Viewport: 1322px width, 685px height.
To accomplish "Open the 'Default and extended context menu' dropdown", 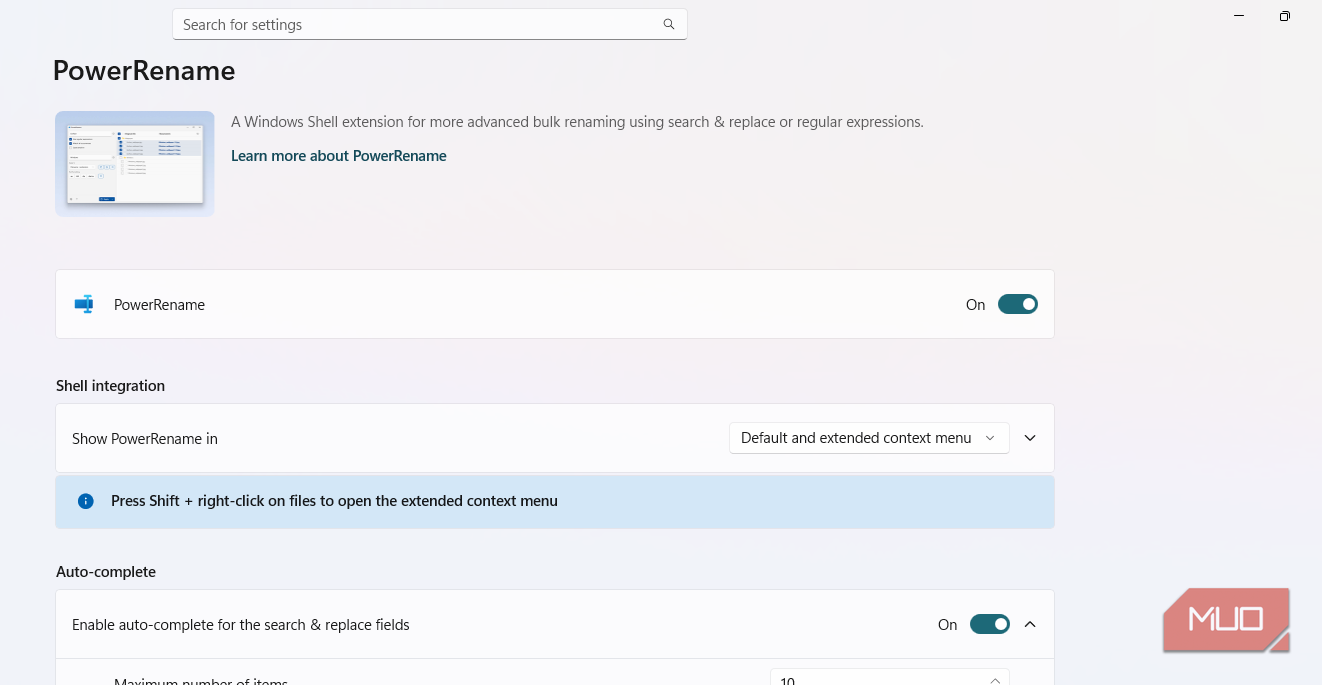I will pyautogui.click(x=869, y=438).
